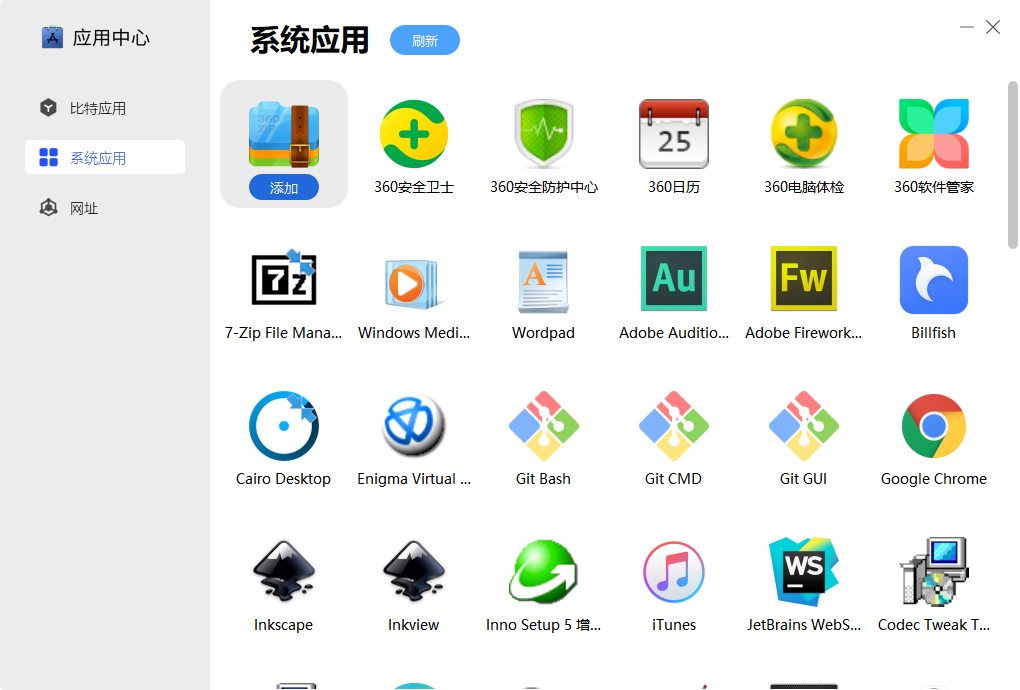The width and height of the screenshot is (1020, 690).
Task: Launch iTunes
Action: point(673,571)
